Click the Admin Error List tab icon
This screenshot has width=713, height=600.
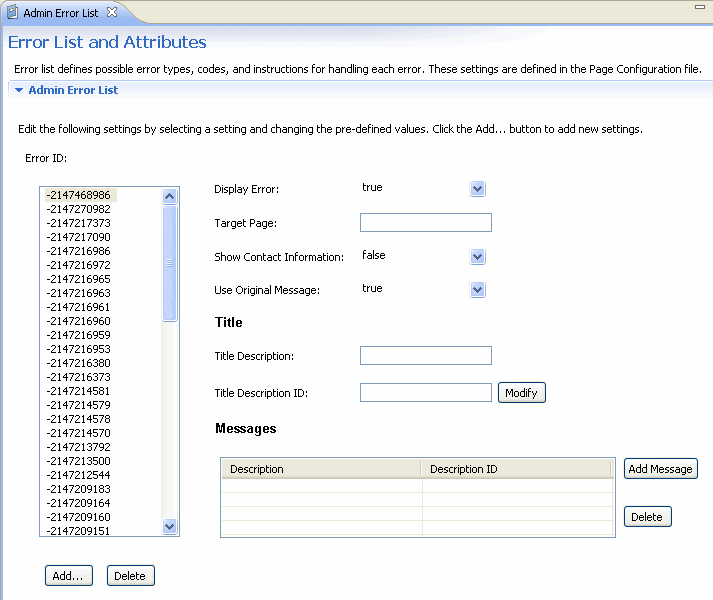[13, 12]
